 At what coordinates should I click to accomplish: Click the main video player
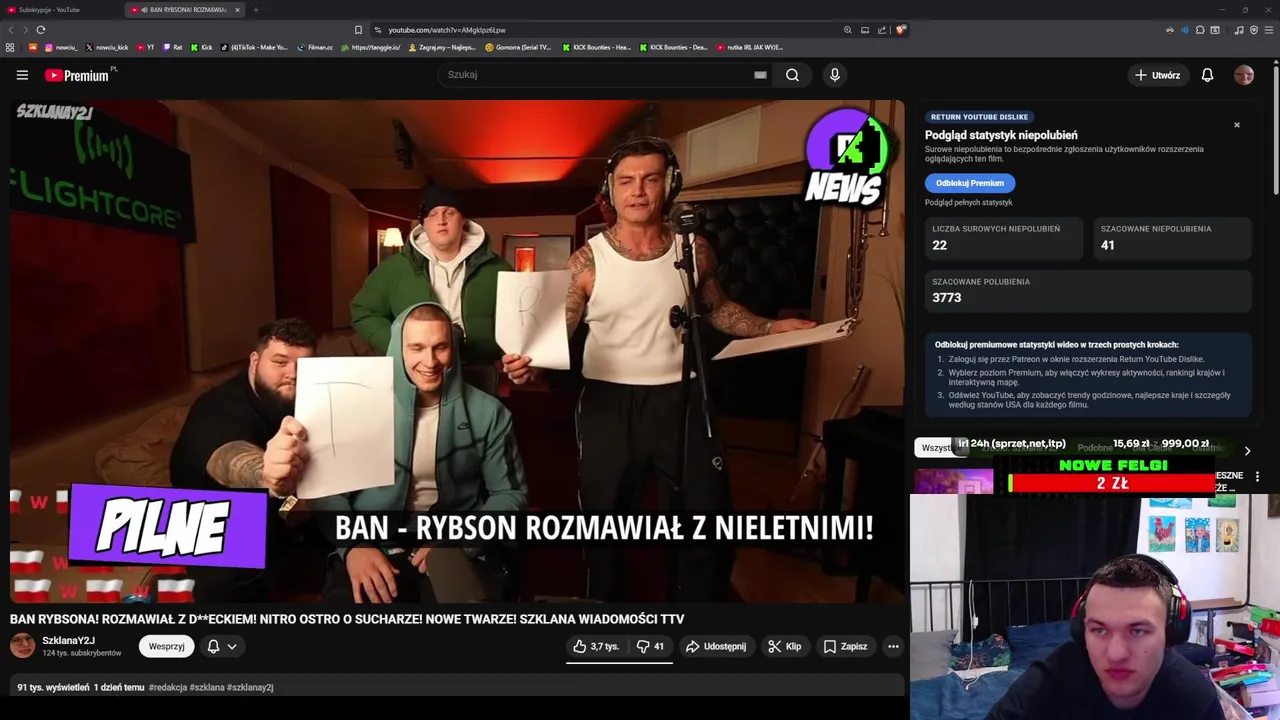457,351
